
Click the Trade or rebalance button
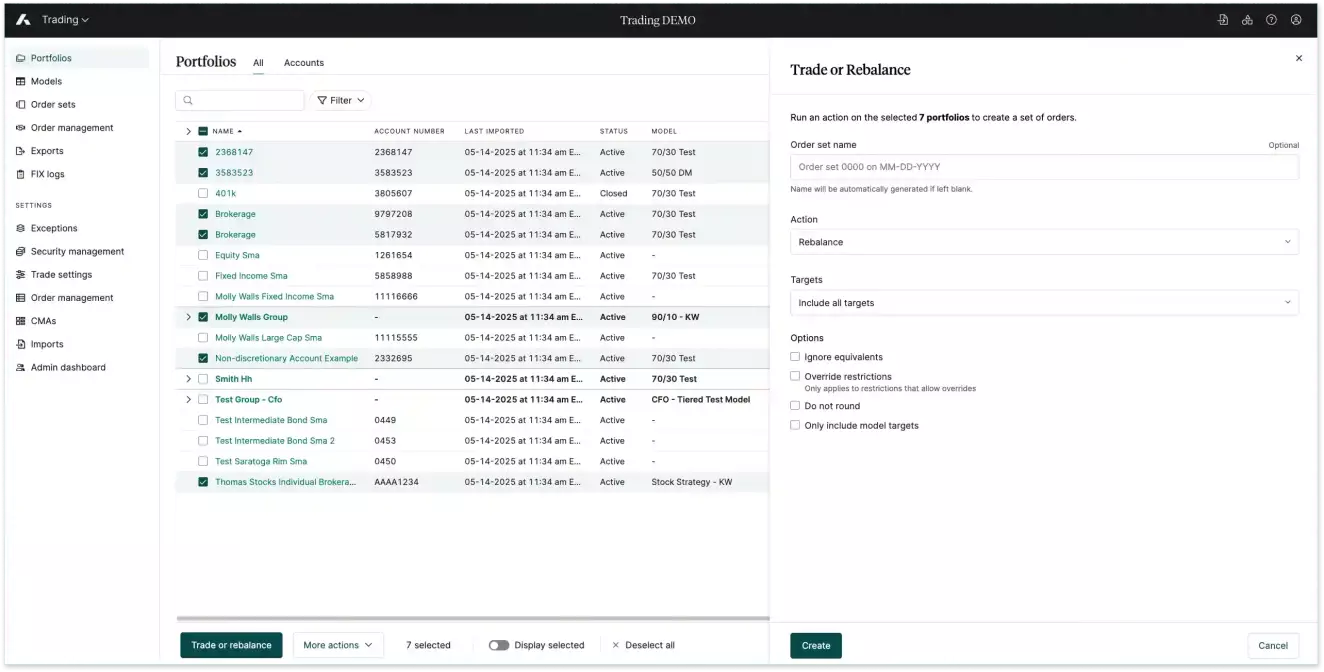(x=231, y=645)
